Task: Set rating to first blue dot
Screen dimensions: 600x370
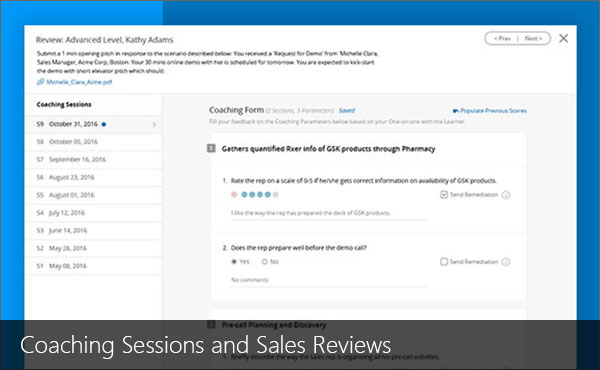Action: click(244, 194)
